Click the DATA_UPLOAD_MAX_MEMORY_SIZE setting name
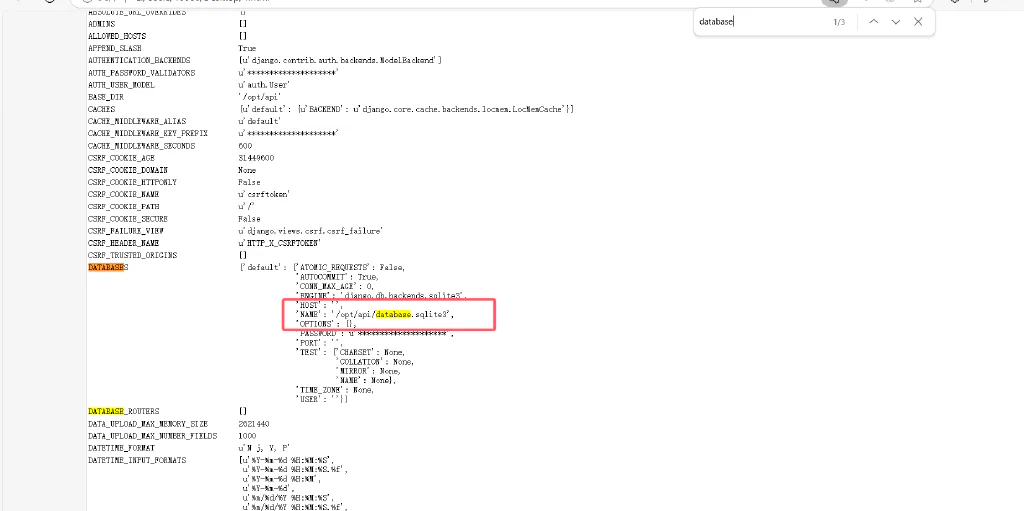 (x=148, y=423)
